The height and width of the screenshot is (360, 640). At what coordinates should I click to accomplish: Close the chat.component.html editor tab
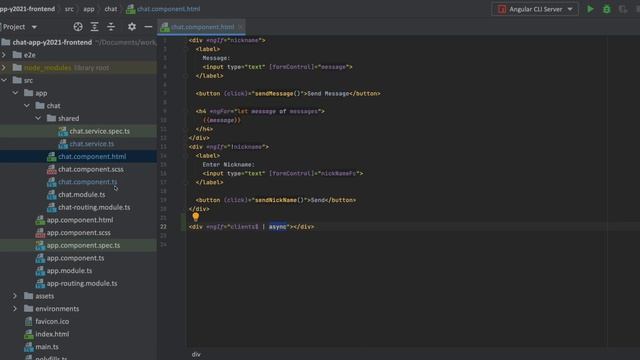[240, 27]
